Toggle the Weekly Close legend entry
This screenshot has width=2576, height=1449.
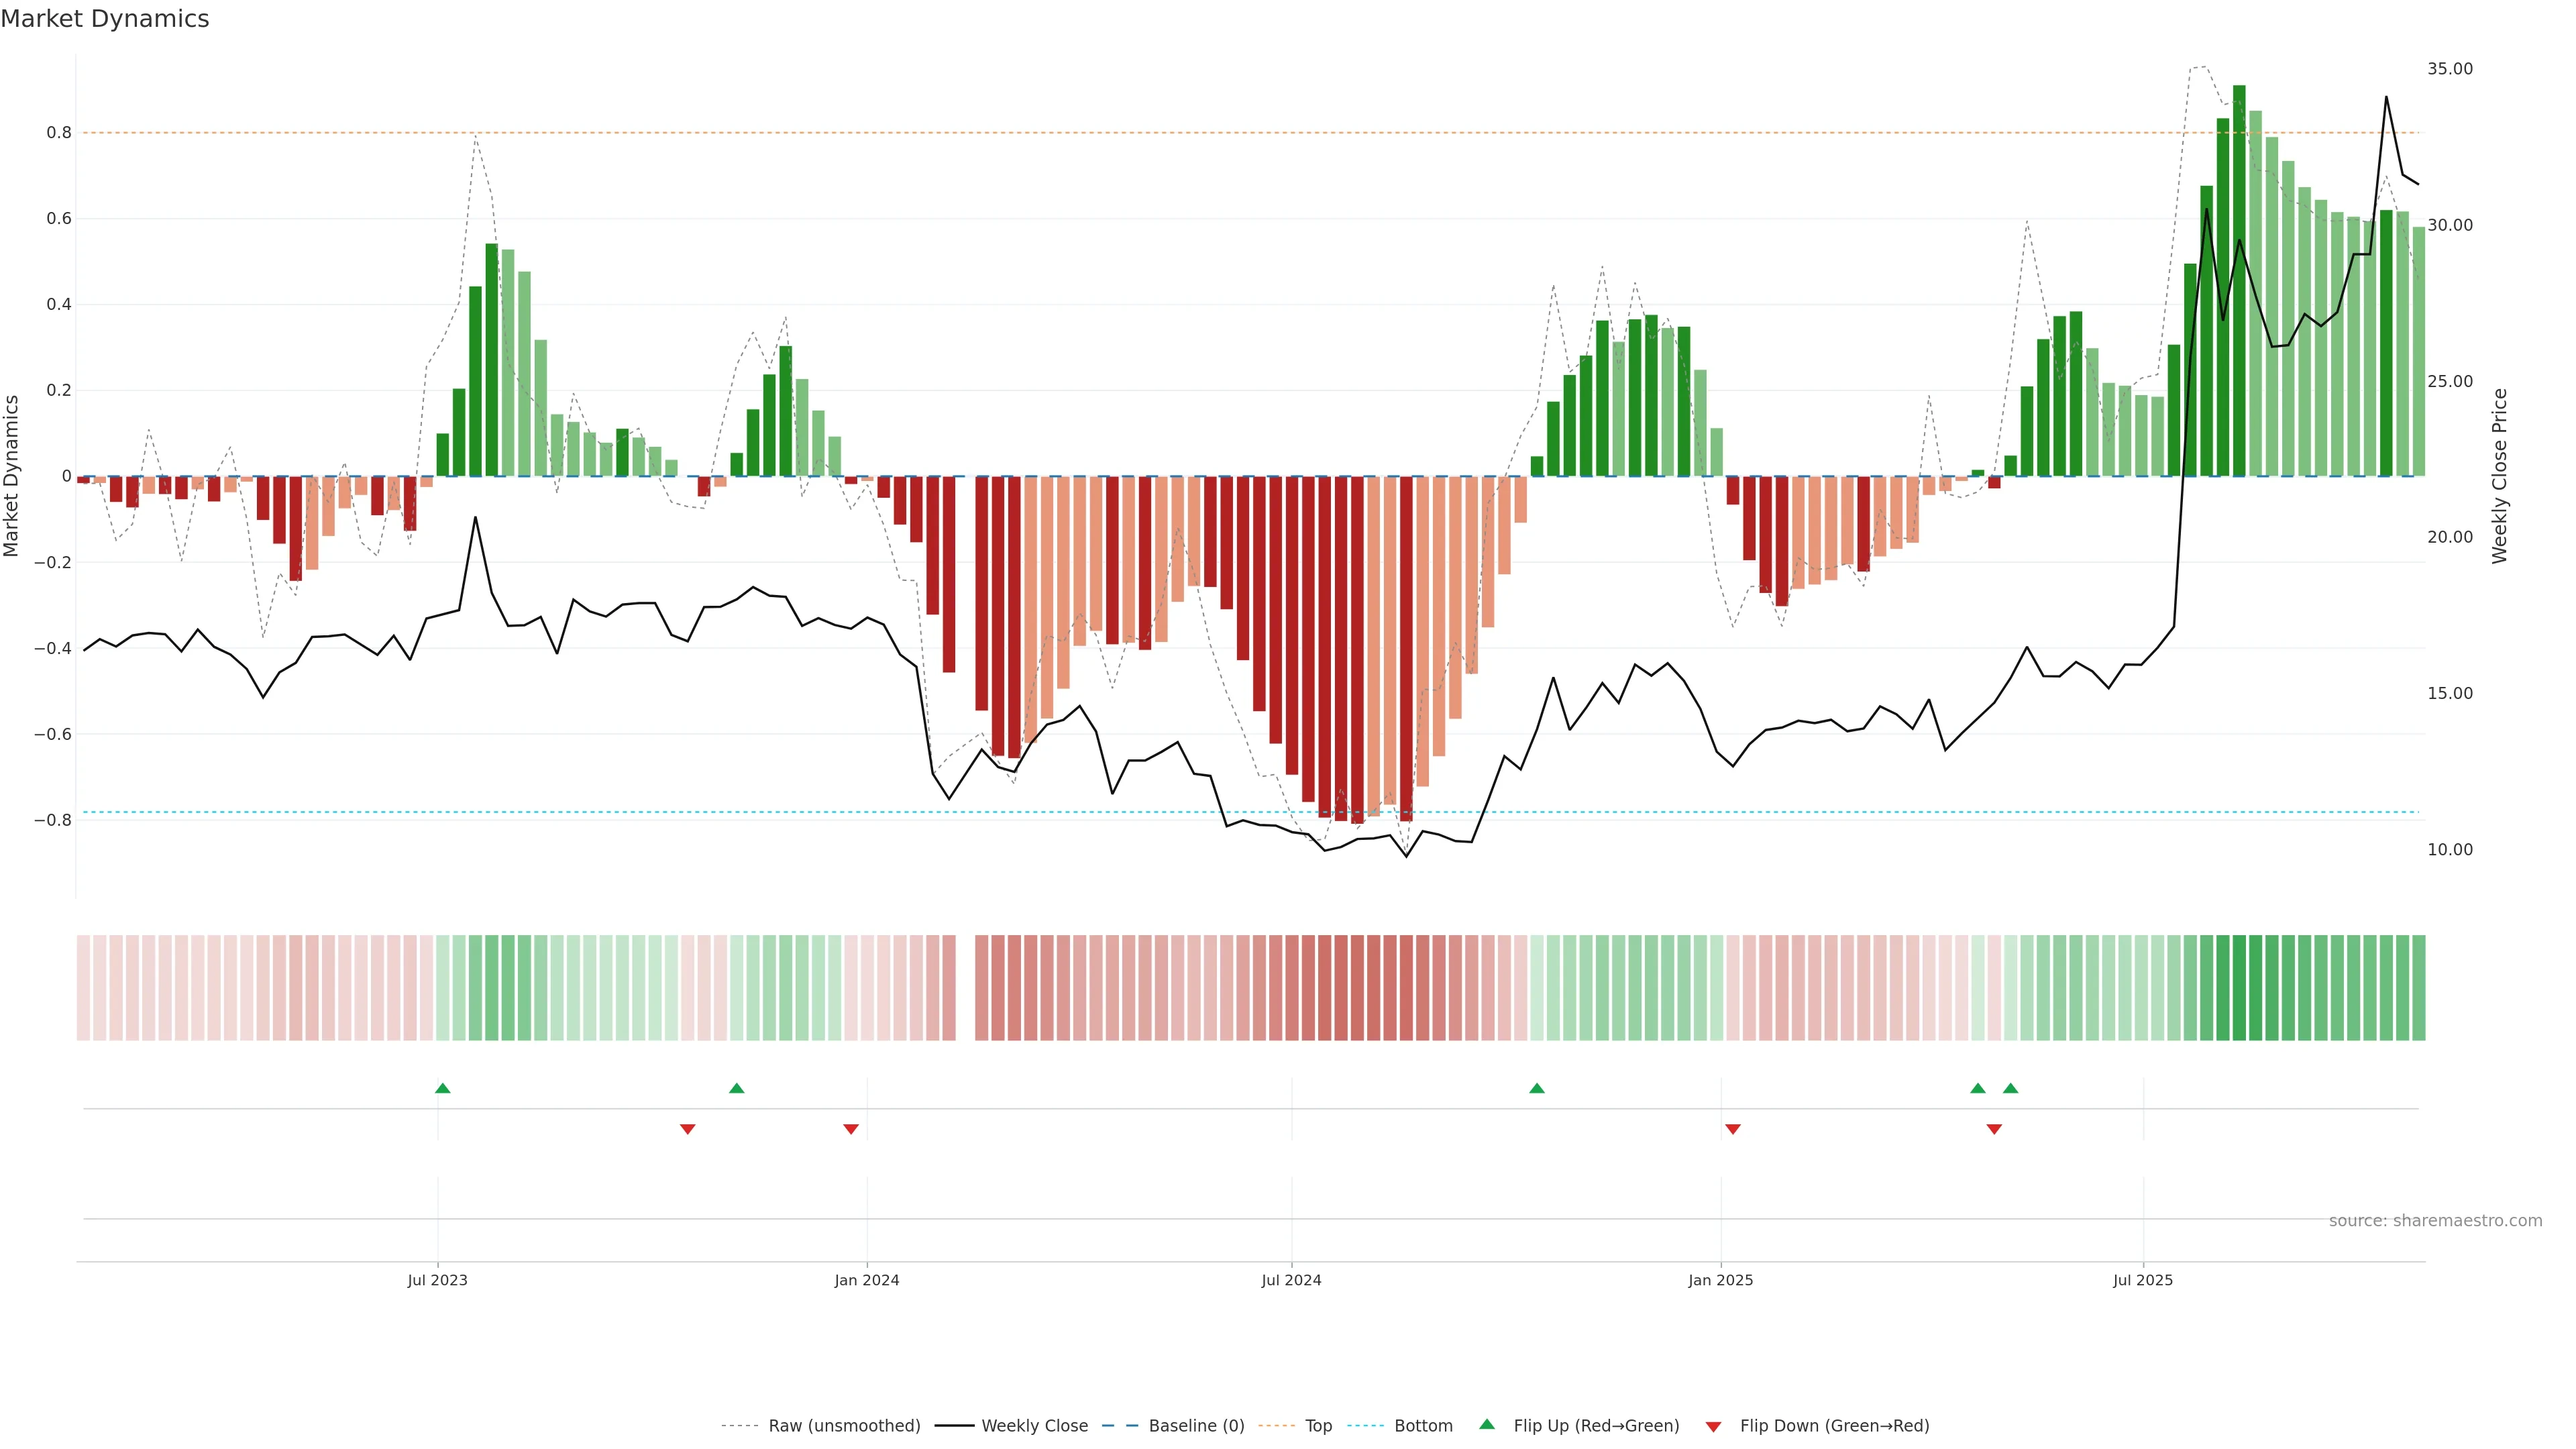(x=1034, y=1426)
